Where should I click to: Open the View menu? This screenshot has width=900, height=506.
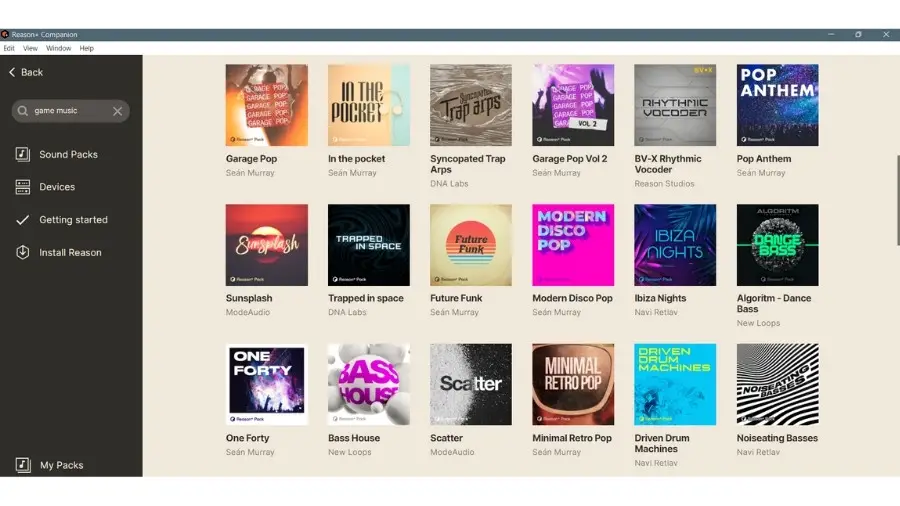tap(30, 48)
